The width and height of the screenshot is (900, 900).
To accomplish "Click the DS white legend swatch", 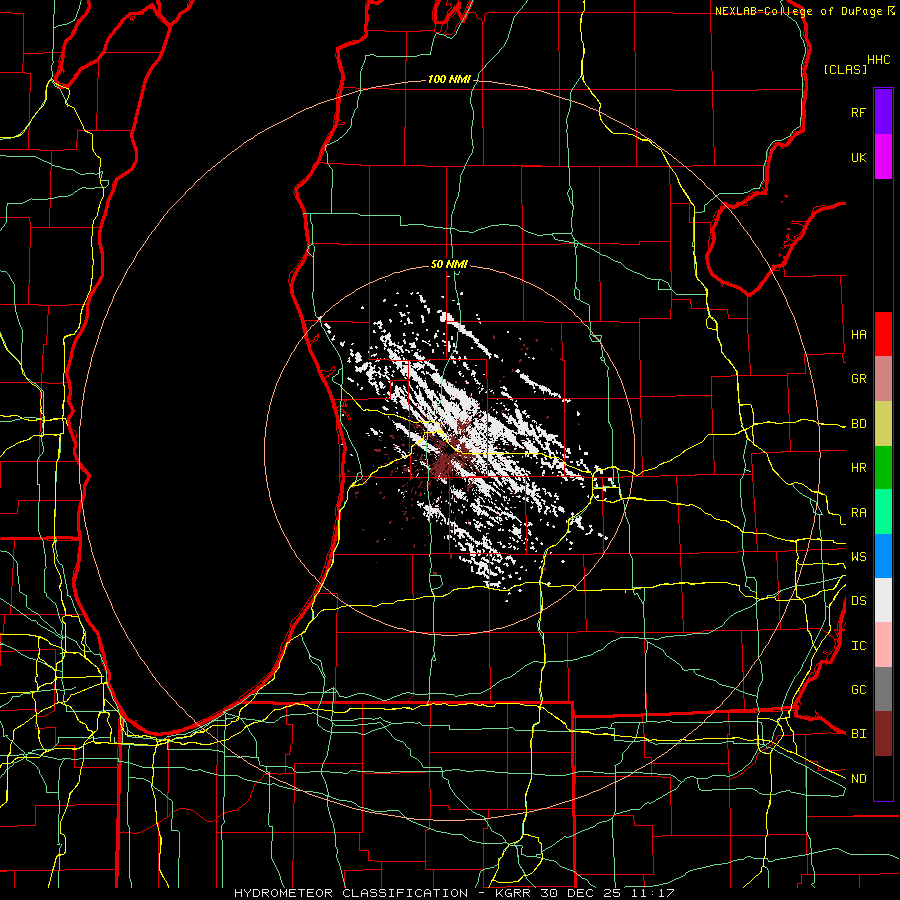I will tap(883, 600).
